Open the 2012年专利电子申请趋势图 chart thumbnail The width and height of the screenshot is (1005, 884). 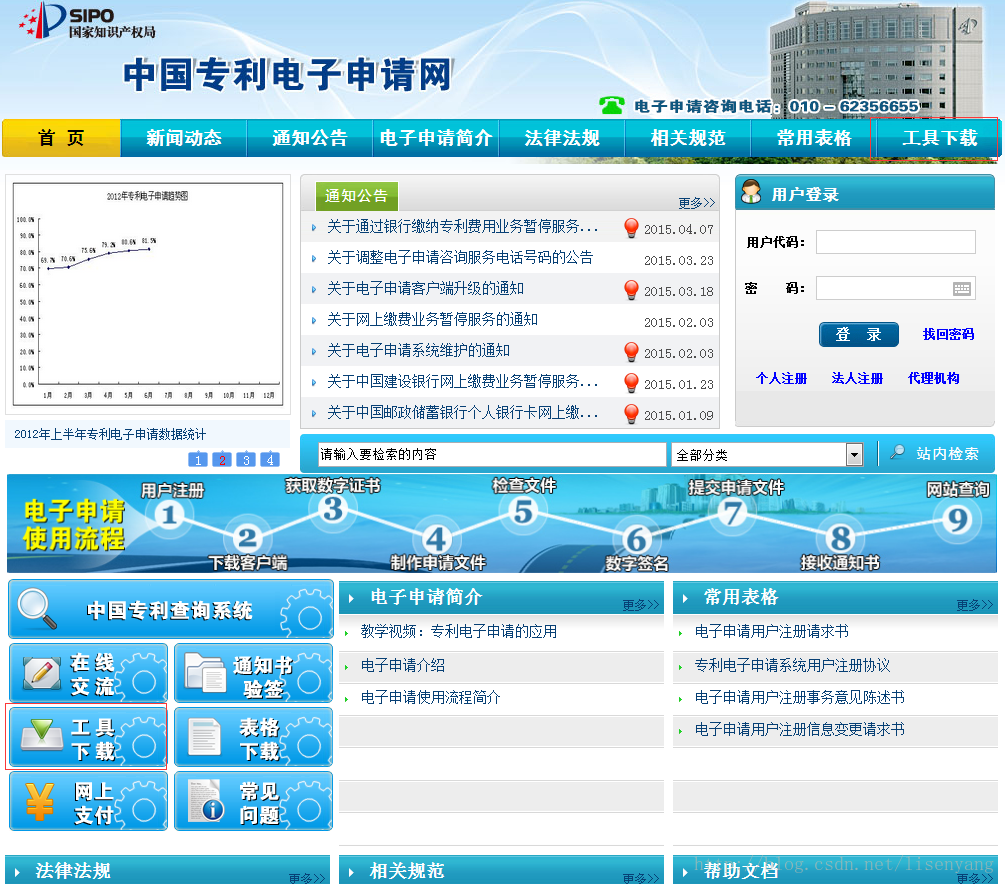(148, 294)
